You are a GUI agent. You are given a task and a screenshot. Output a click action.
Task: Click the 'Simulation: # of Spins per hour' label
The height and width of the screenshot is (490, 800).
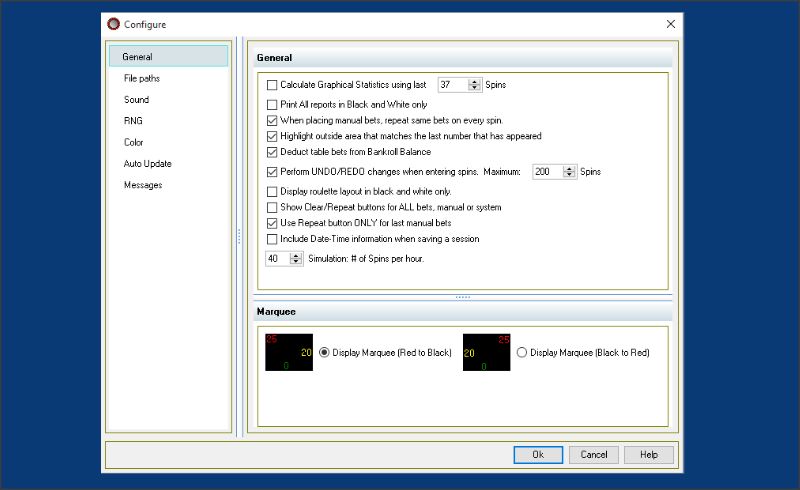[x=366, y=259]
